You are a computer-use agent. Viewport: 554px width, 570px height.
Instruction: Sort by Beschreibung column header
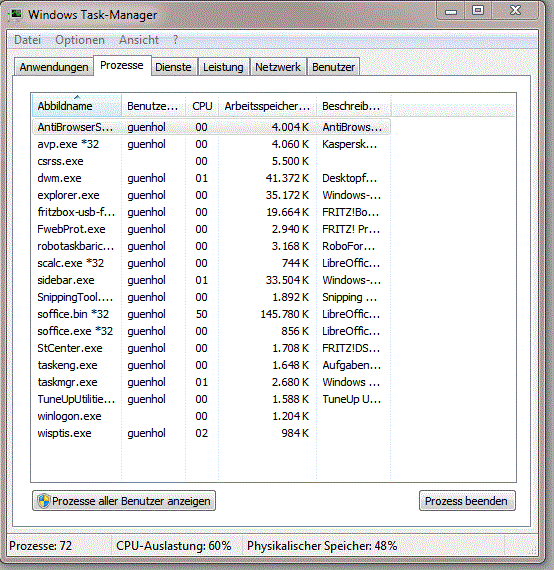pyautogui.click(x=354, y=106)
